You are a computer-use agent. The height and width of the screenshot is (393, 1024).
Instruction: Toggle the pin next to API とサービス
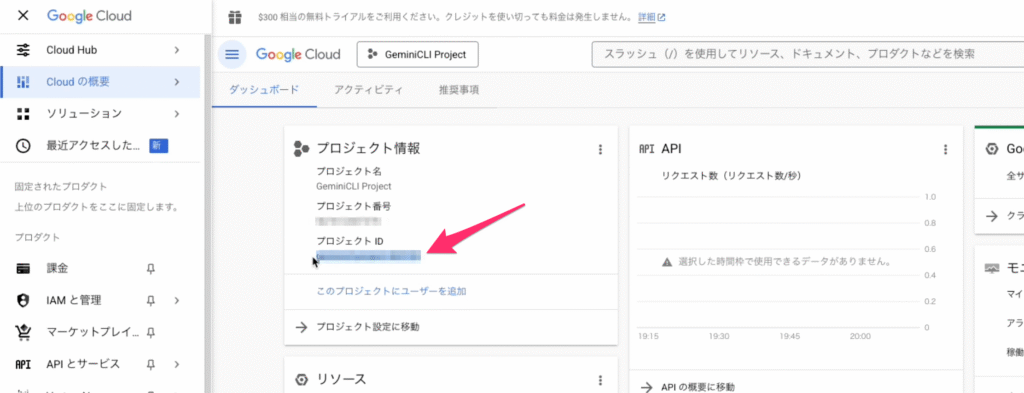point(151,364)
